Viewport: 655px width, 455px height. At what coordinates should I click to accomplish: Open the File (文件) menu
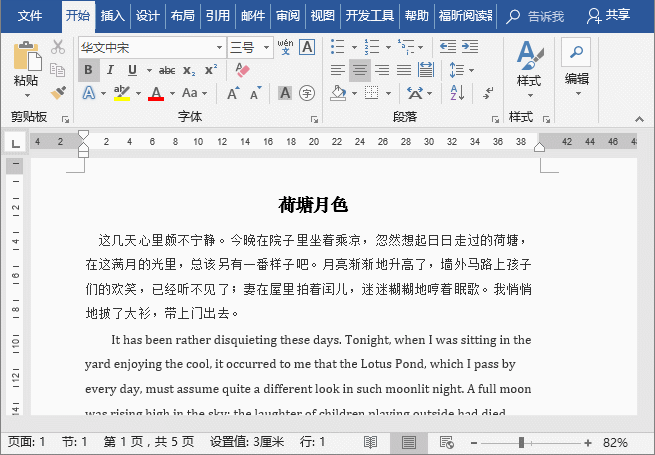[x=30, y=15]
